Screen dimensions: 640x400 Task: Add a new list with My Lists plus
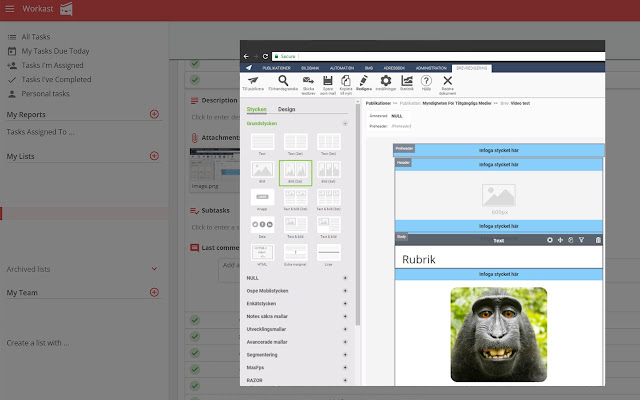[154, 156]
